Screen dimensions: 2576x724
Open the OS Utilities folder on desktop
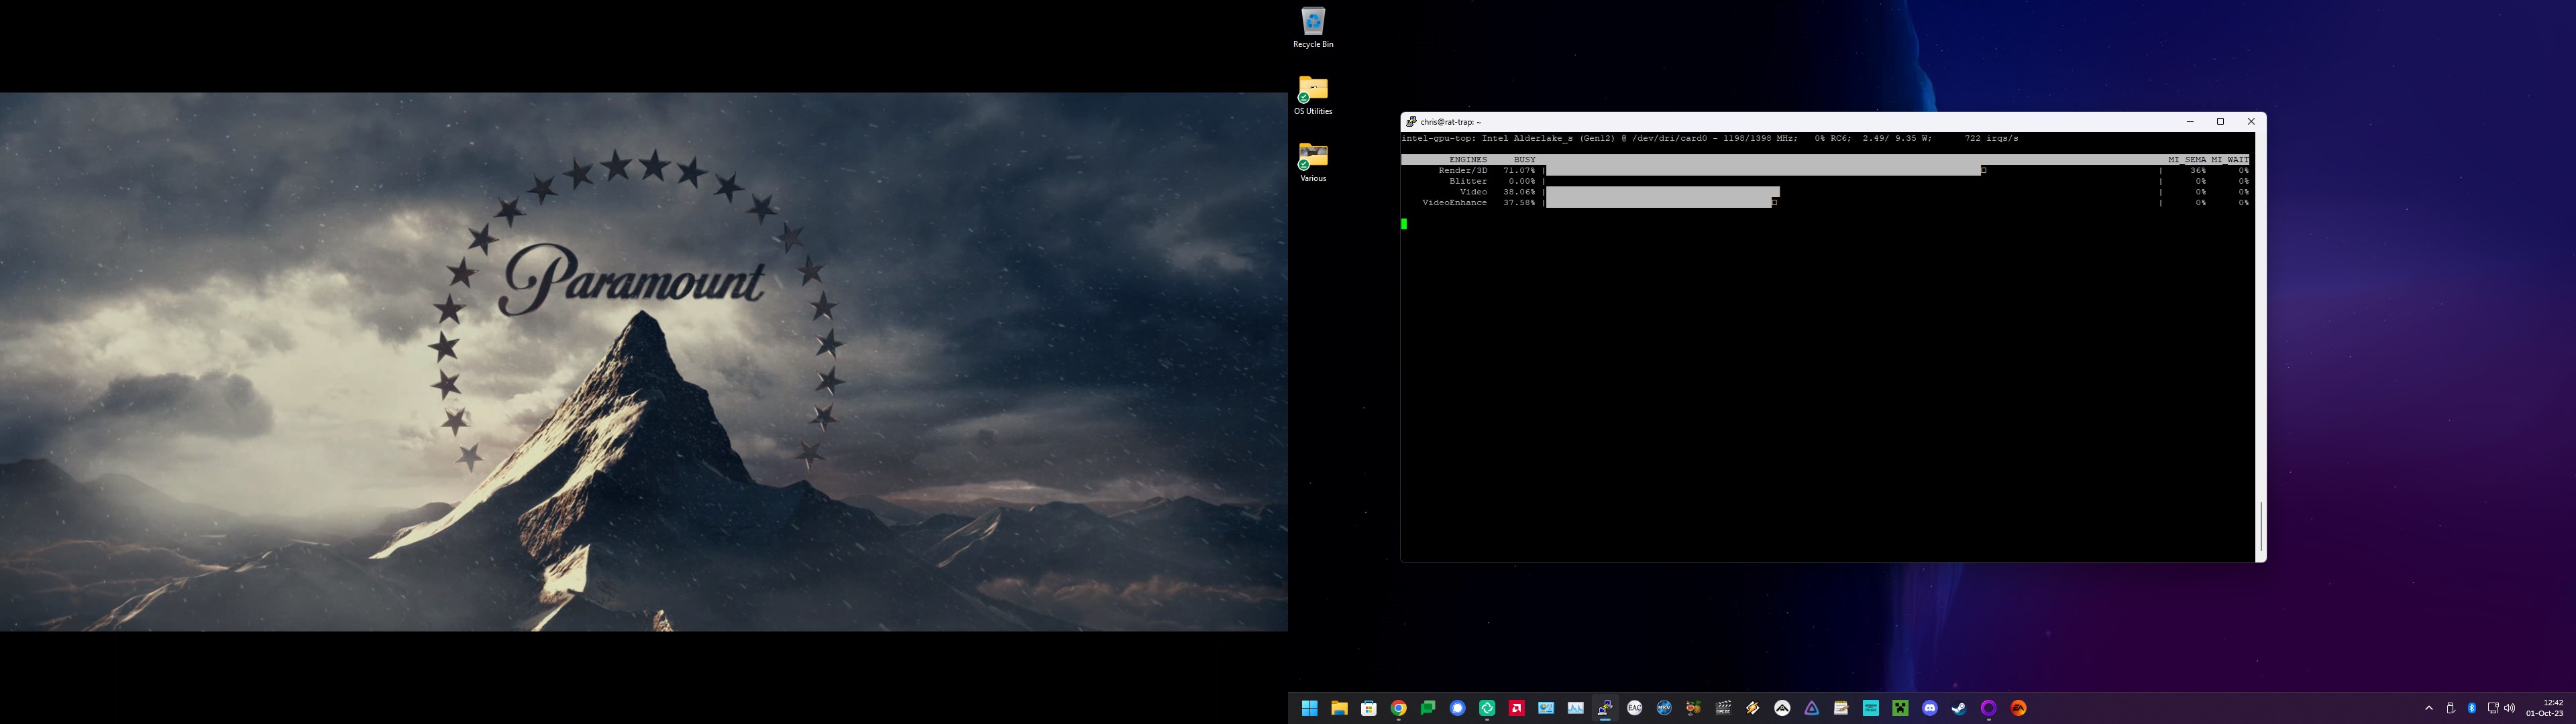[1313, 91]
